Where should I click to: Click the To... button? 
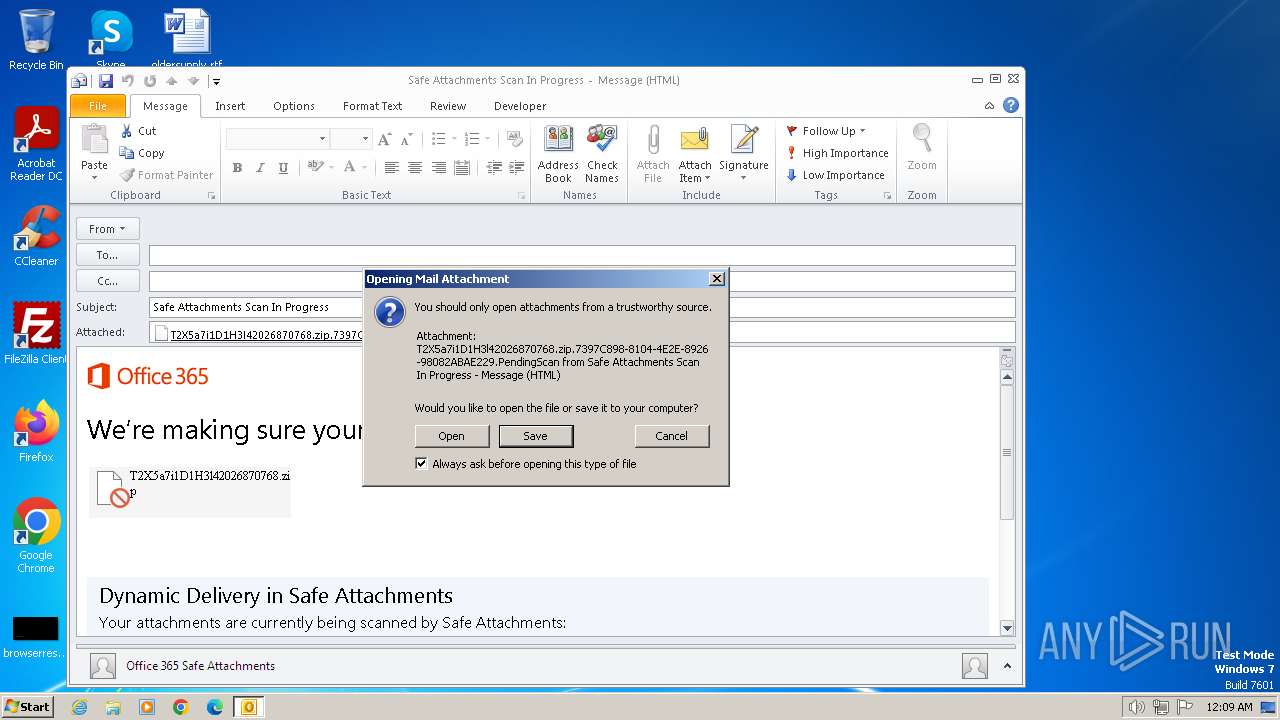pyautogui.click(x=107, y=255)
